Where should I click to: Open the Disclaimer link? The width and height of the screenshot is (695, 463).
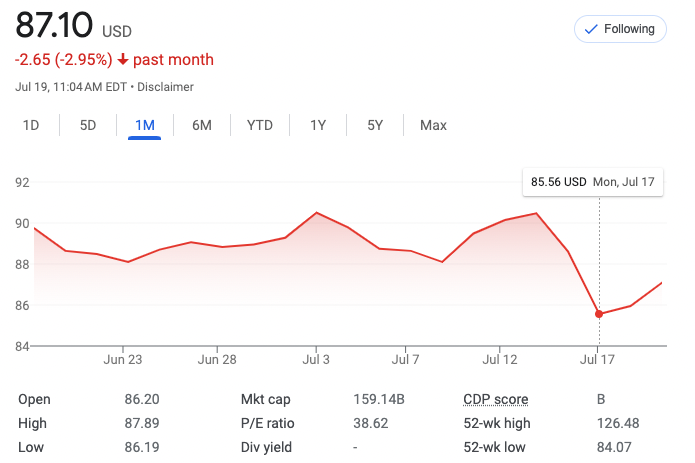click(x=165, y=87)
